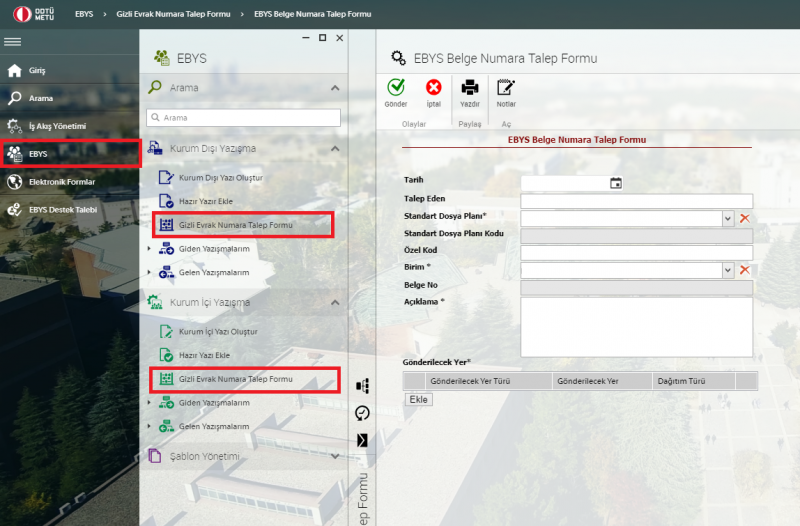Maximize the EBYS panel
This screenshot has width=800, height=526.
point(322,38)
